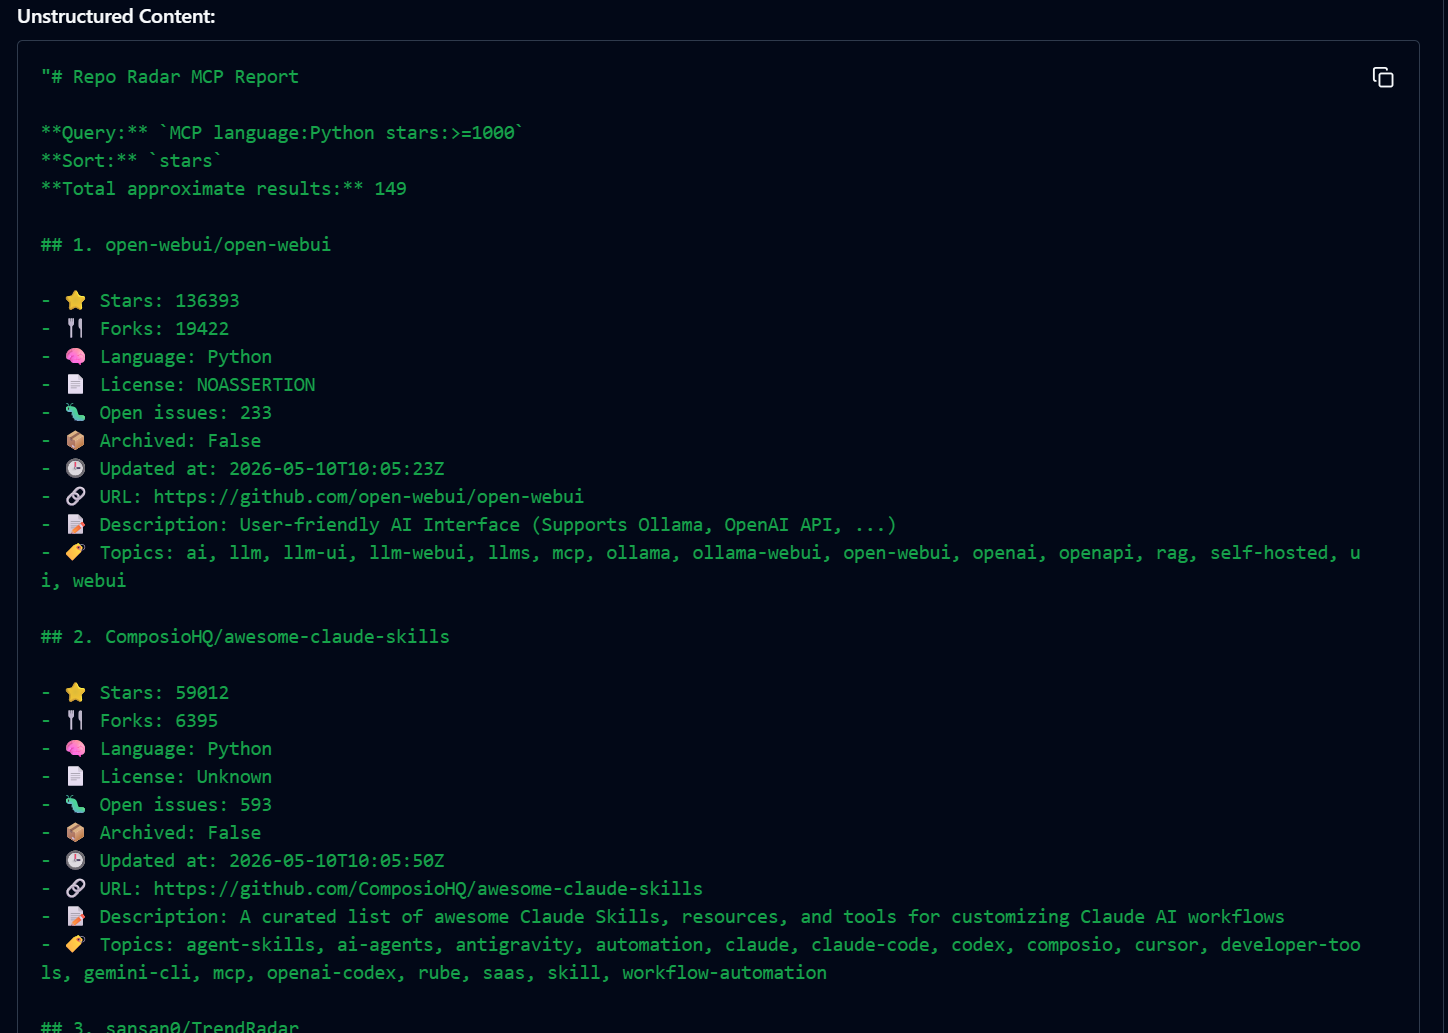
Task: Click "License: NOASSERTION" line
Action: coord(178,385)
